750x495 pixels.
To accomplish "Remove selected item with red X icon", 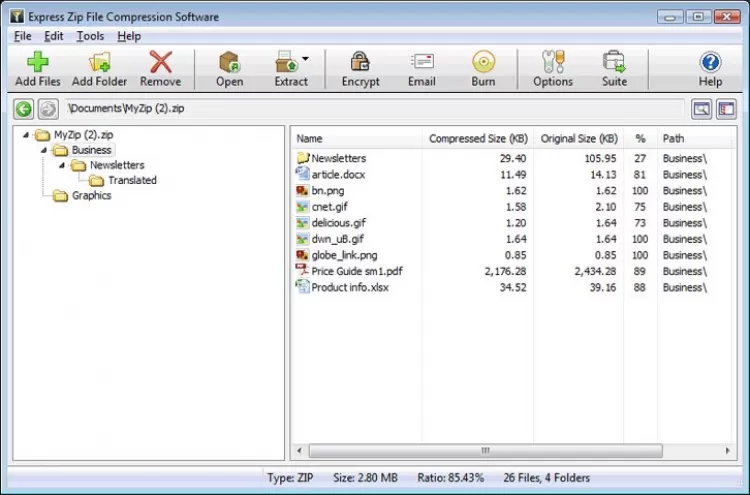I will coord(161,62).
